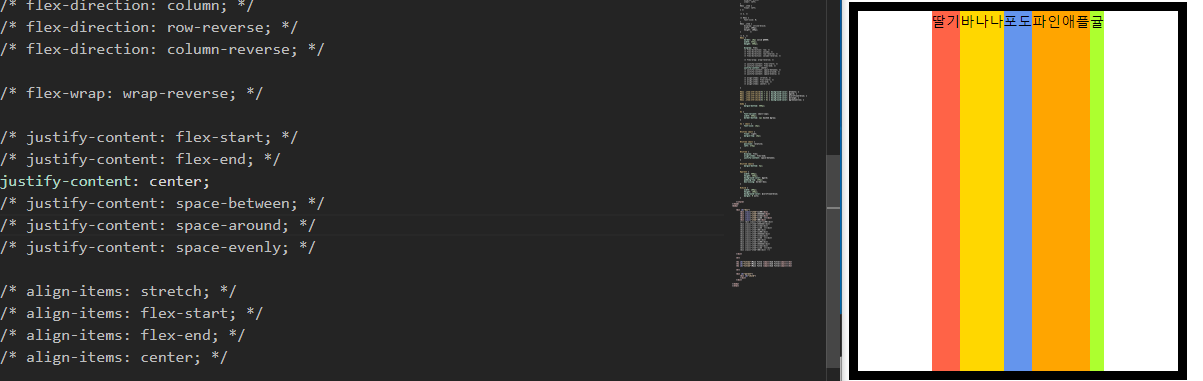The image size is (1203, 381).
Task: Click the commented 'align-items: center' line
Action: (x=114, y=357)
